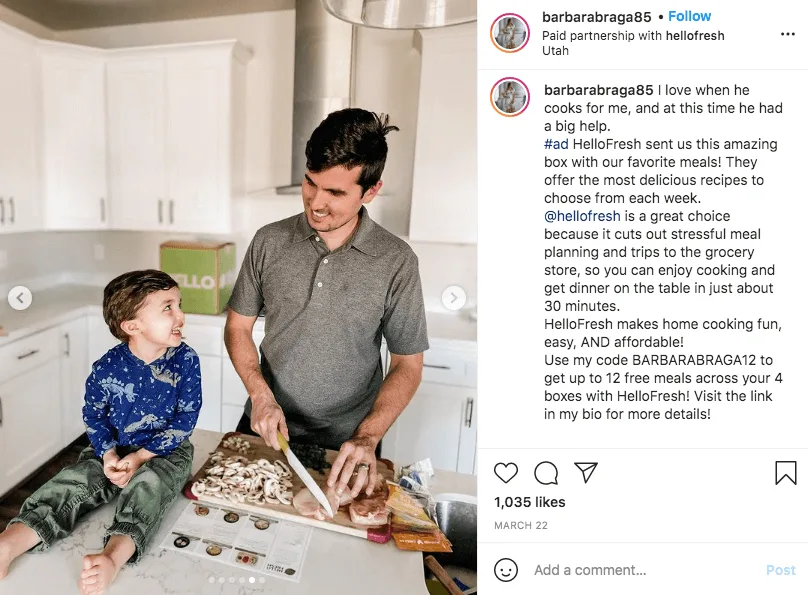Select the highlighted carousel indicator dot
808x595 pixels.
(x=251, y=580)
